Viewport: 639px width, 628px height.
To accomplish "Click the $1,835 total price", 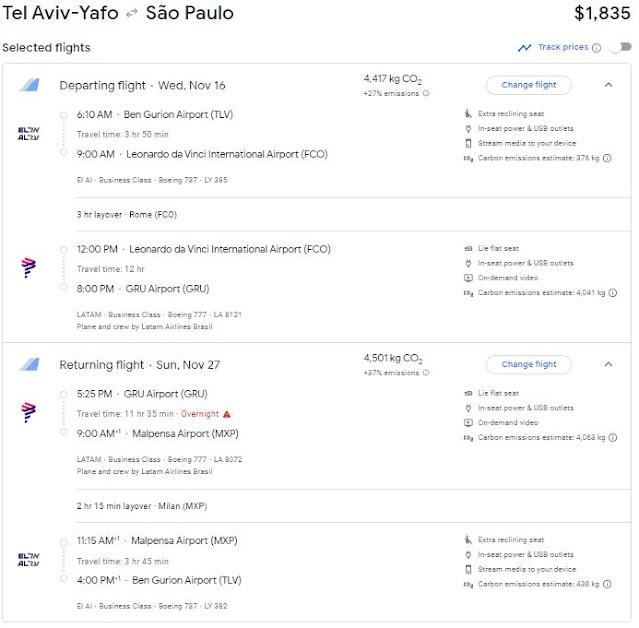I will point(602,13).
